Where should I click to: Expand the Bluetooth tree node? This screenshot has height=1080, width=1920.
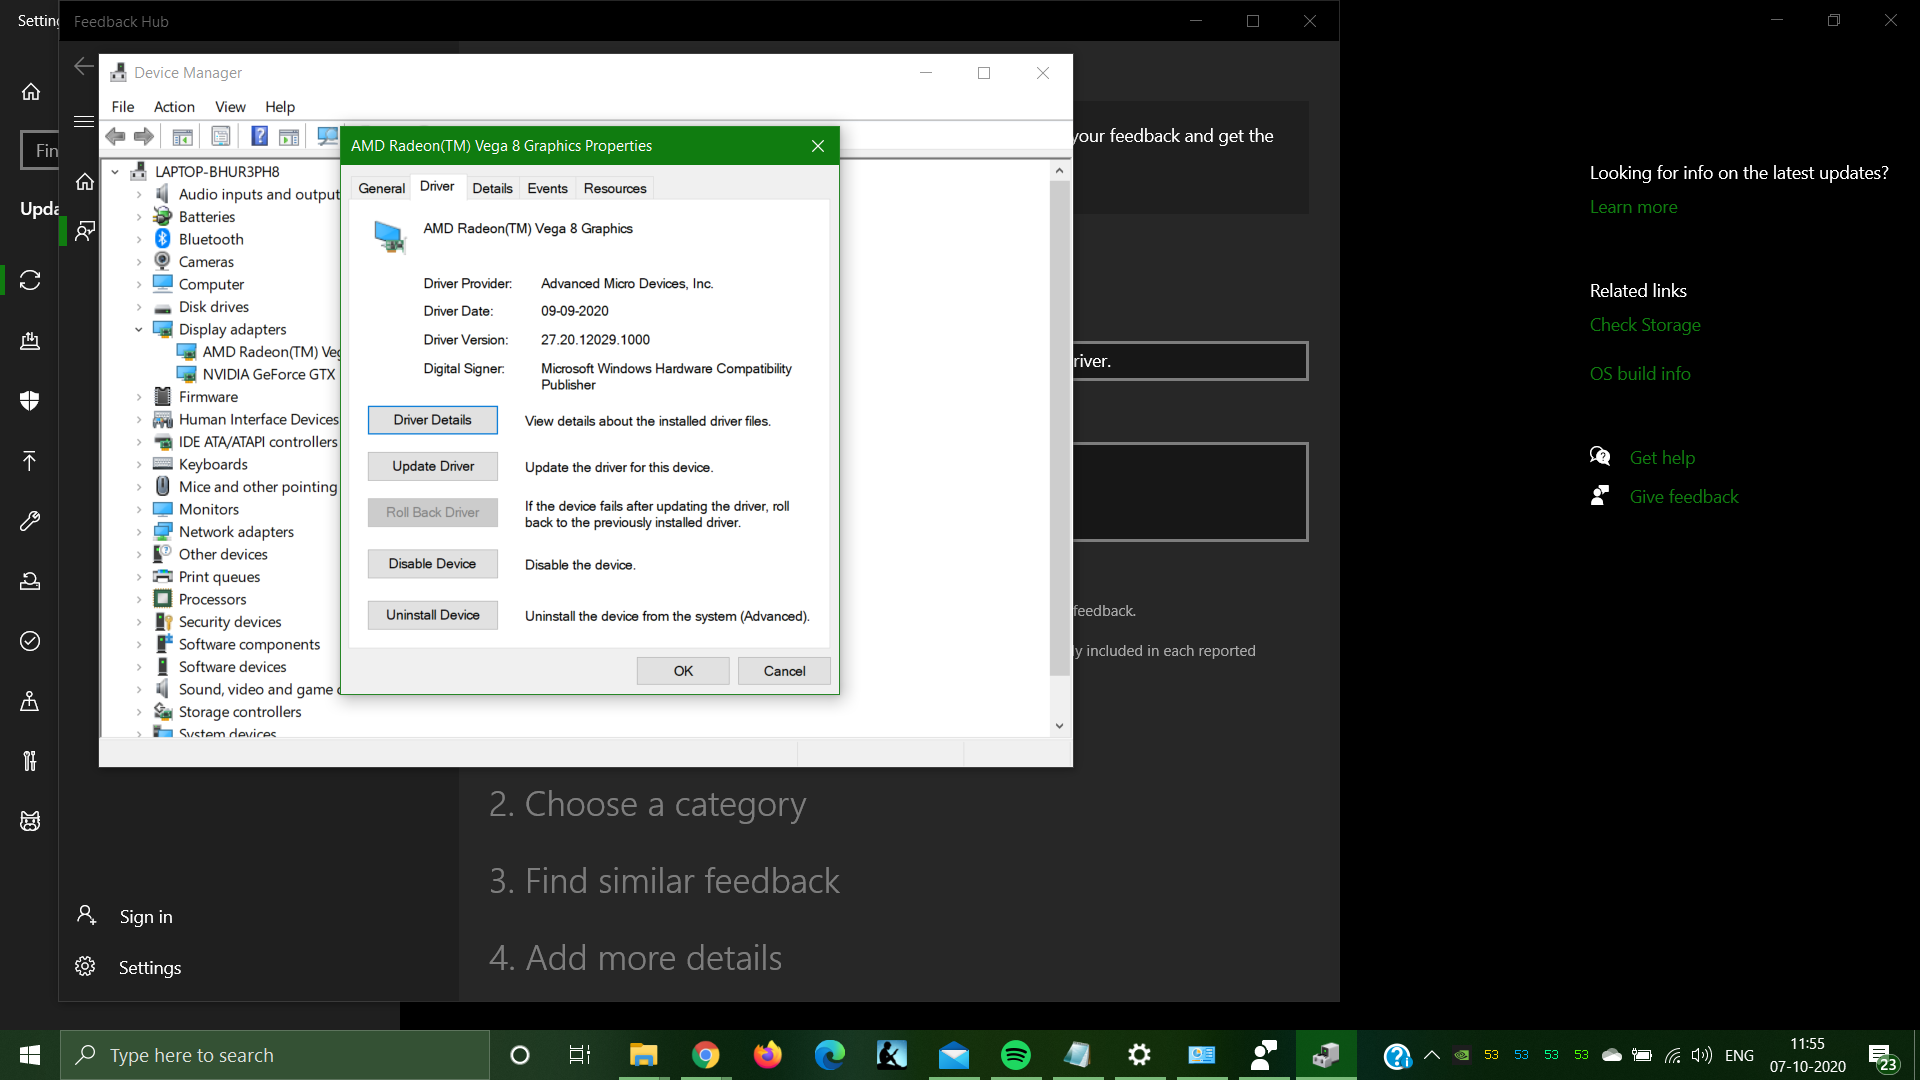139,239
